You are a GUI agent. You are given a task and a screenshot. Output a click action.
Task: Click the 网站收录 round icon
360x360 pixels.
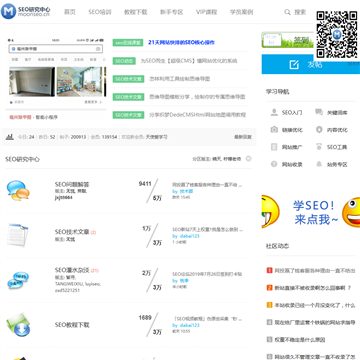[274, 164]
